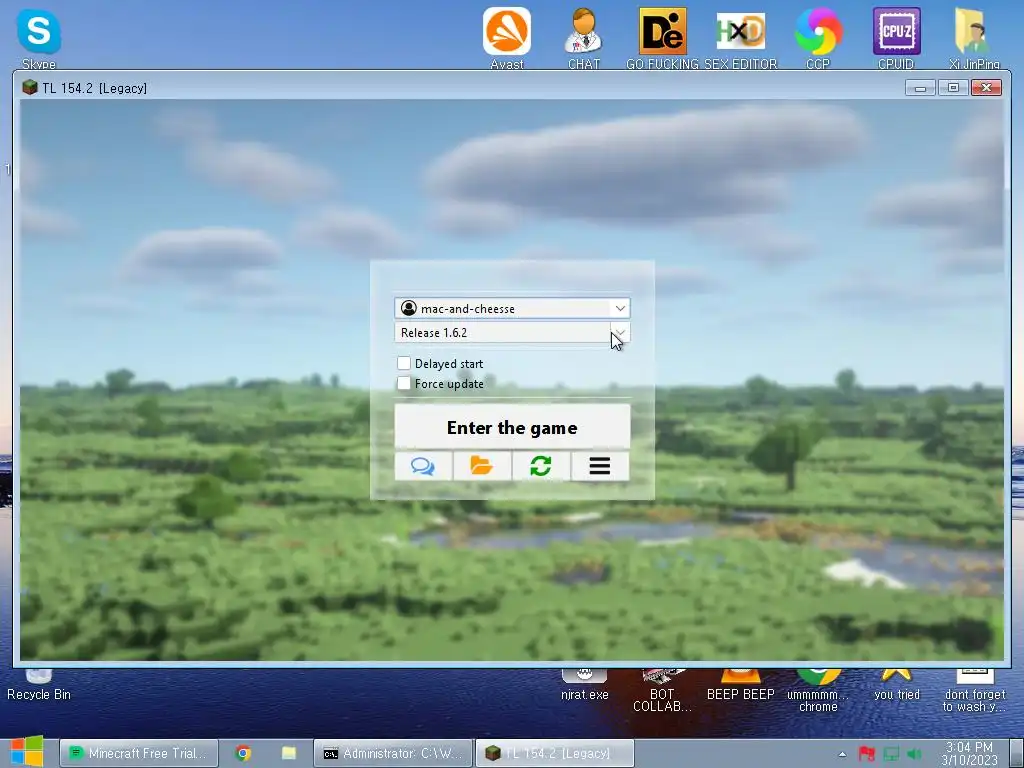Select the CPUID CPU-Z desktop icon
This screenshot has width=1024, height=768.
pyautogui.click(x=896, y=38)
